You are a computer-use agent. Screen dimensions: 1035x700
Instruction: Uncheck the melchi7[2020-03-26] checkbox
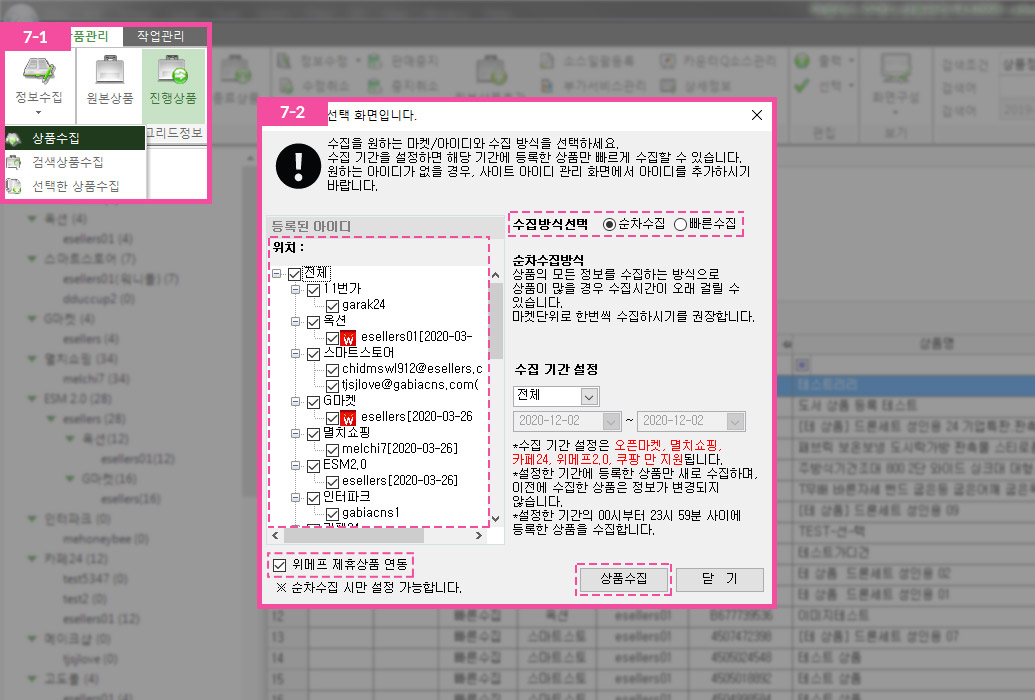pyautogui.click(x=332, y=450)
